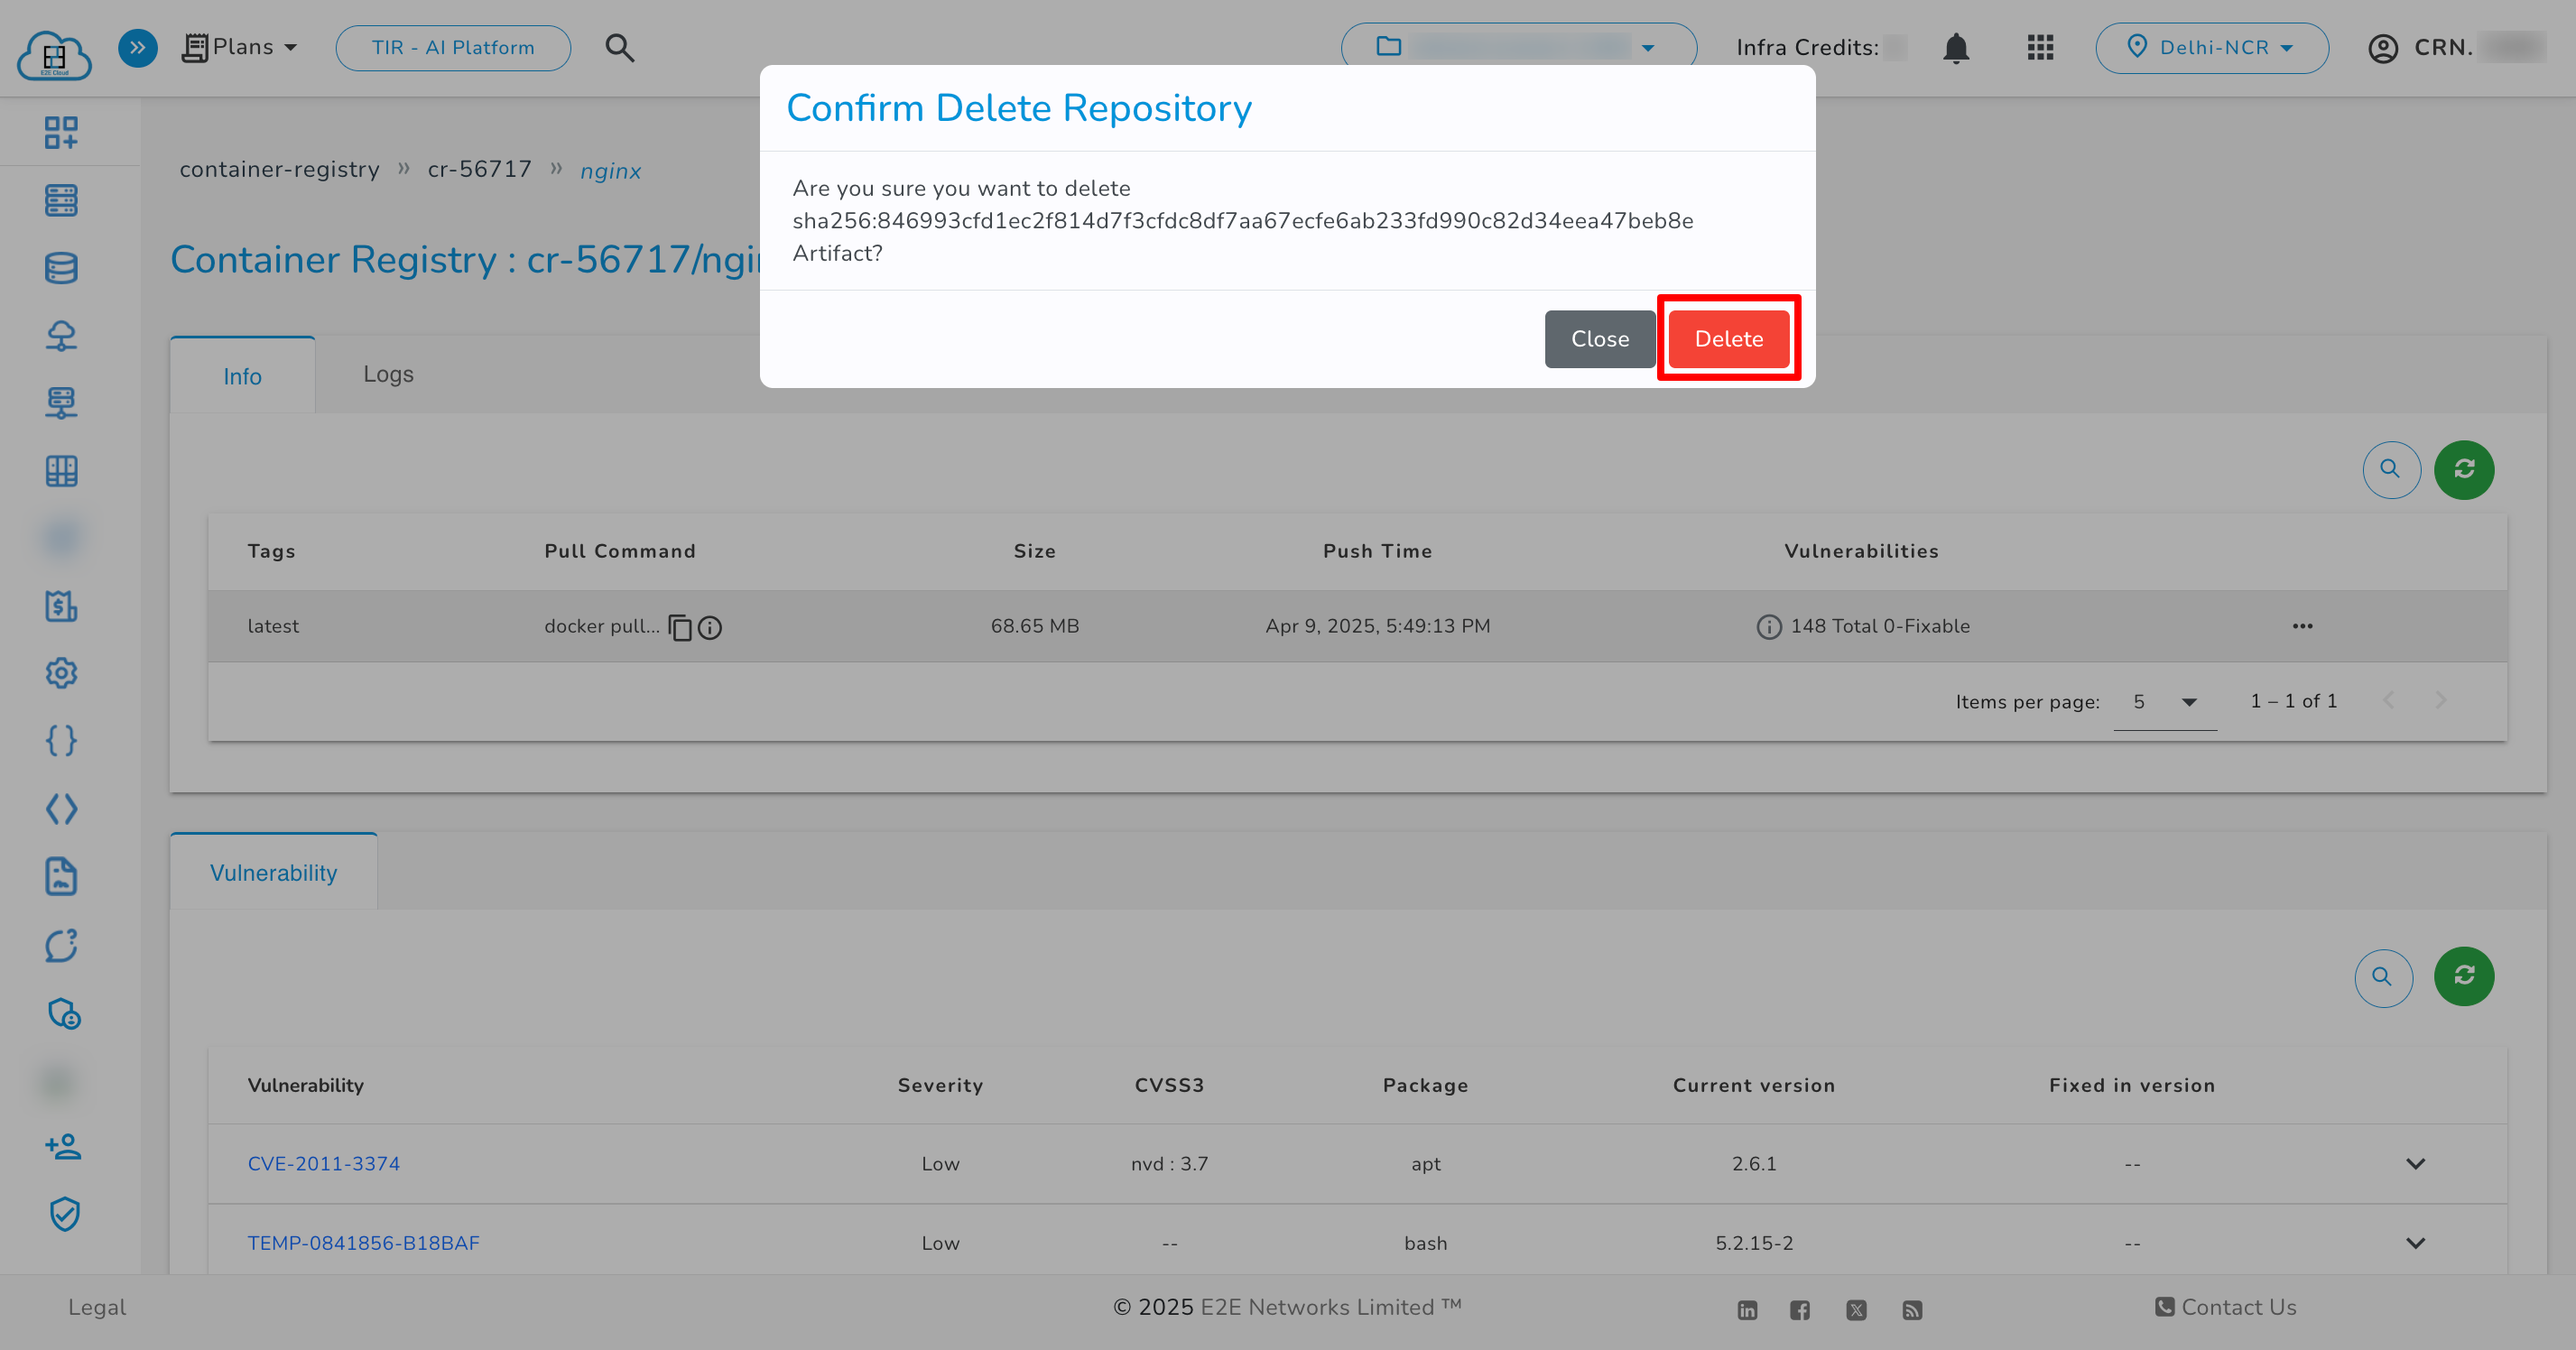This screenshot has width=2576, height=1350.
Task: Open the notifications bell
Action: click(1955, 47)
